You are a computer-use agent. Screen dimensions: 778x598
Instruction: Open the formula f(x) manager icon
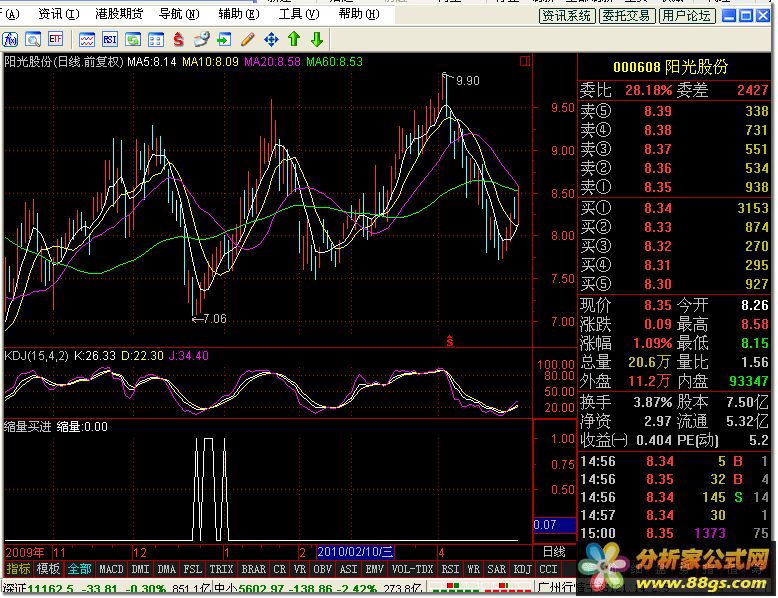10,39
